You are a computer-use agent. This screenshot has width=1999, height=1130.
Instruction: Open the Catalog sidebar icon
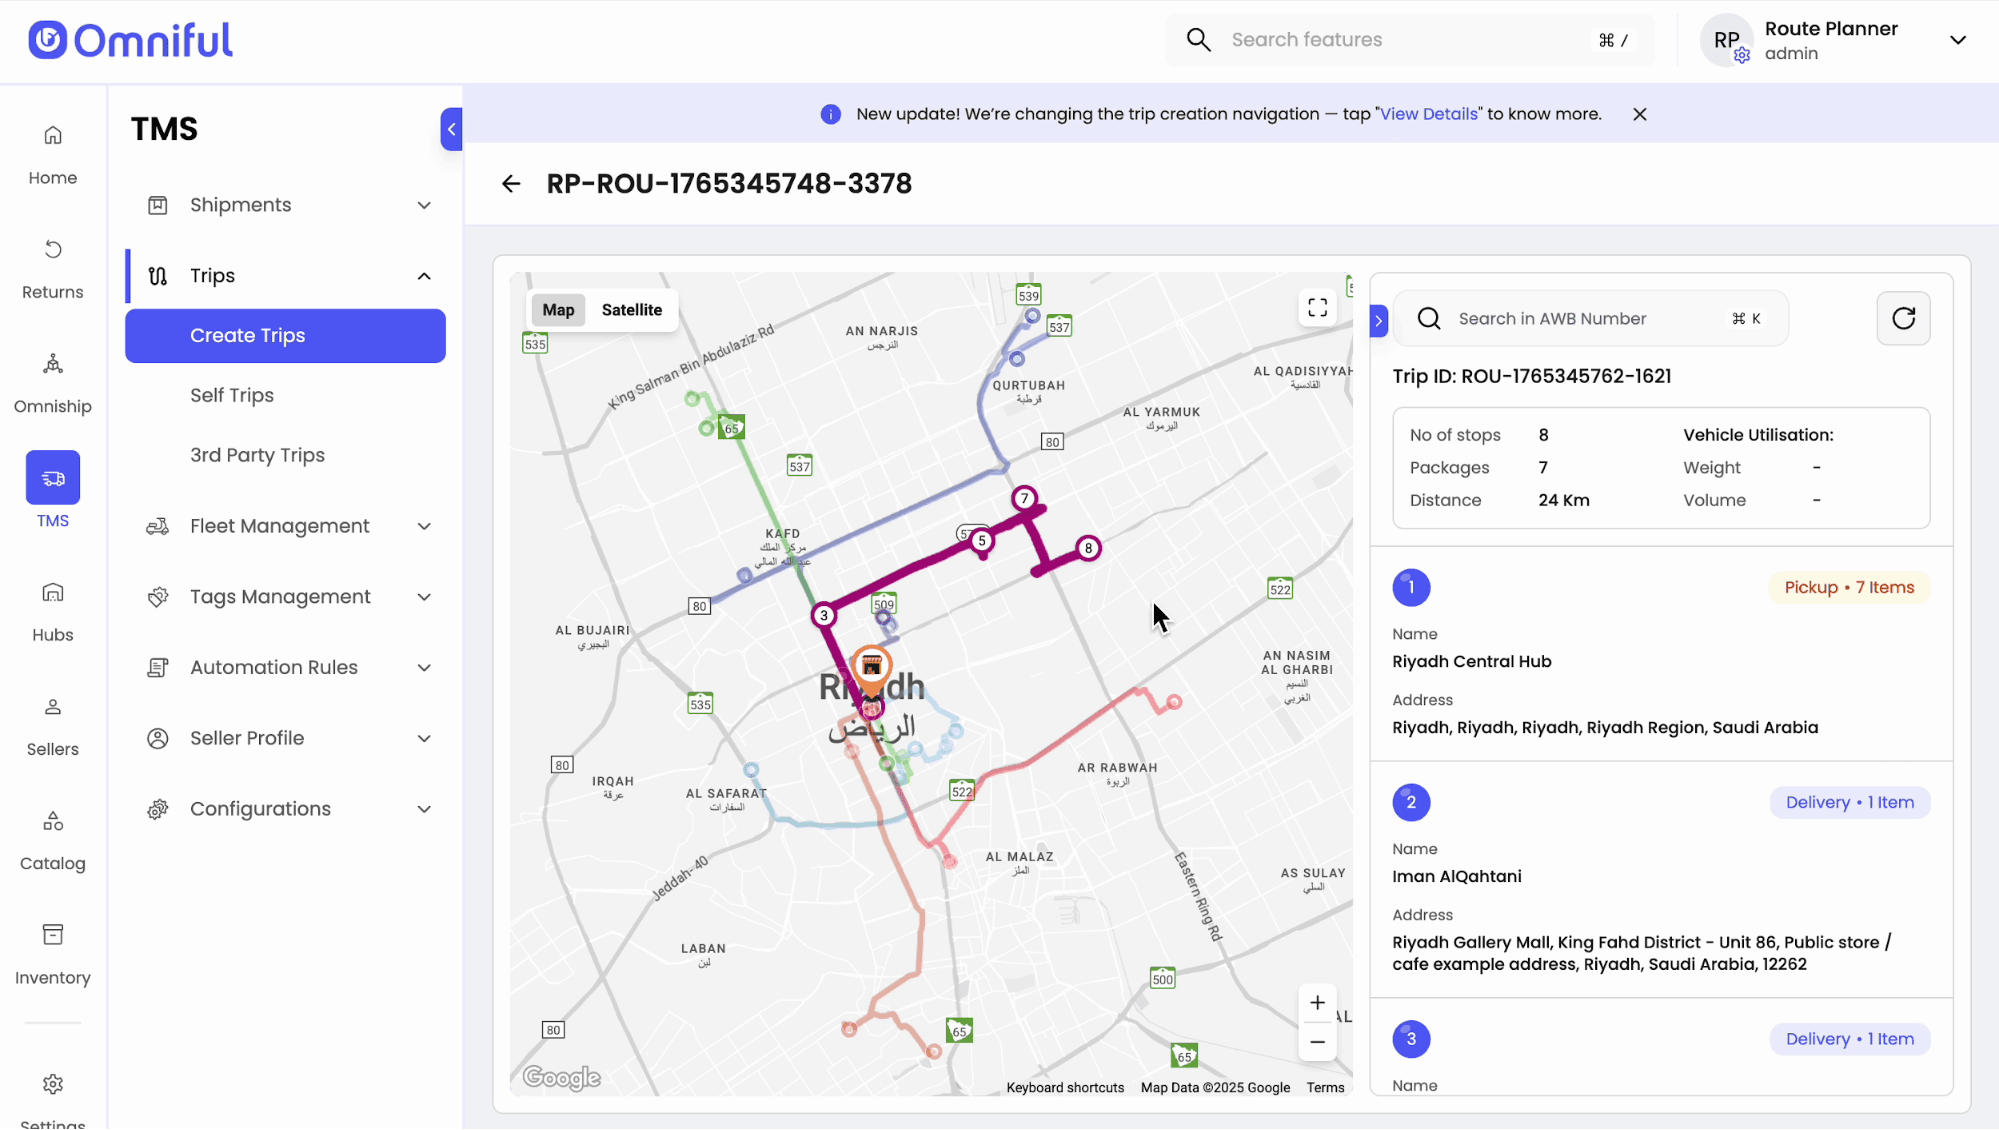[53, 839]
